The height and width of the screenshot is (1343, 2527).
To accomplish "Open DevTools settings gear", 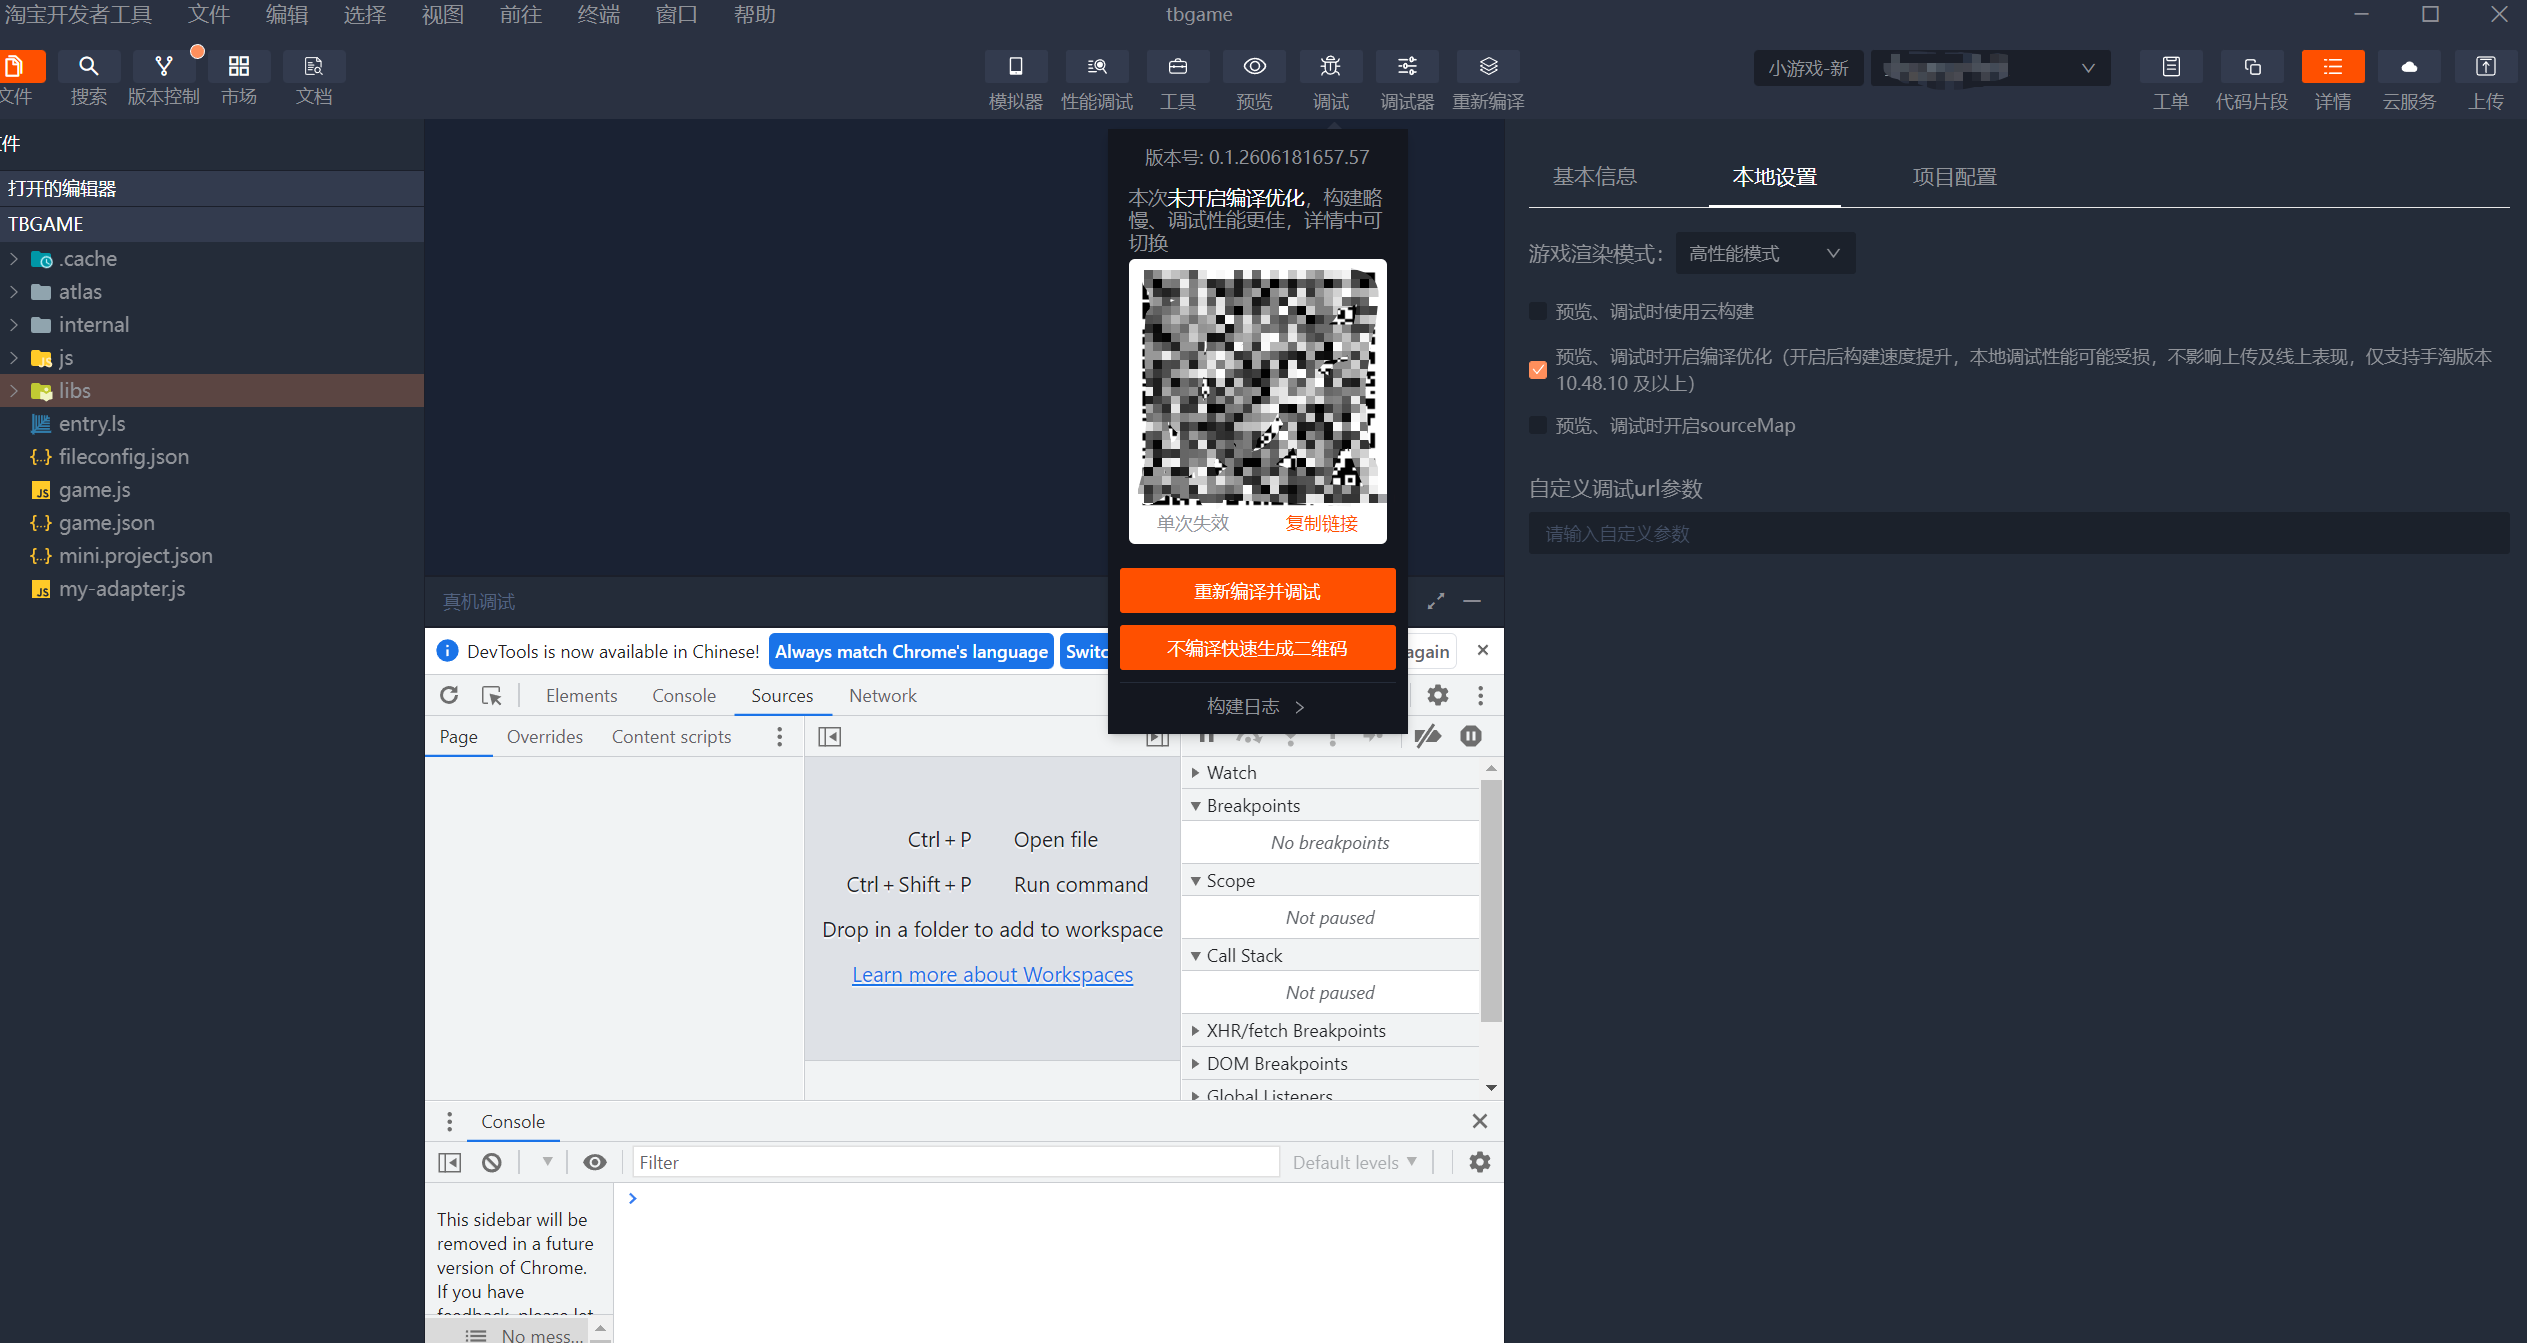I will [x=1438, y=695].
